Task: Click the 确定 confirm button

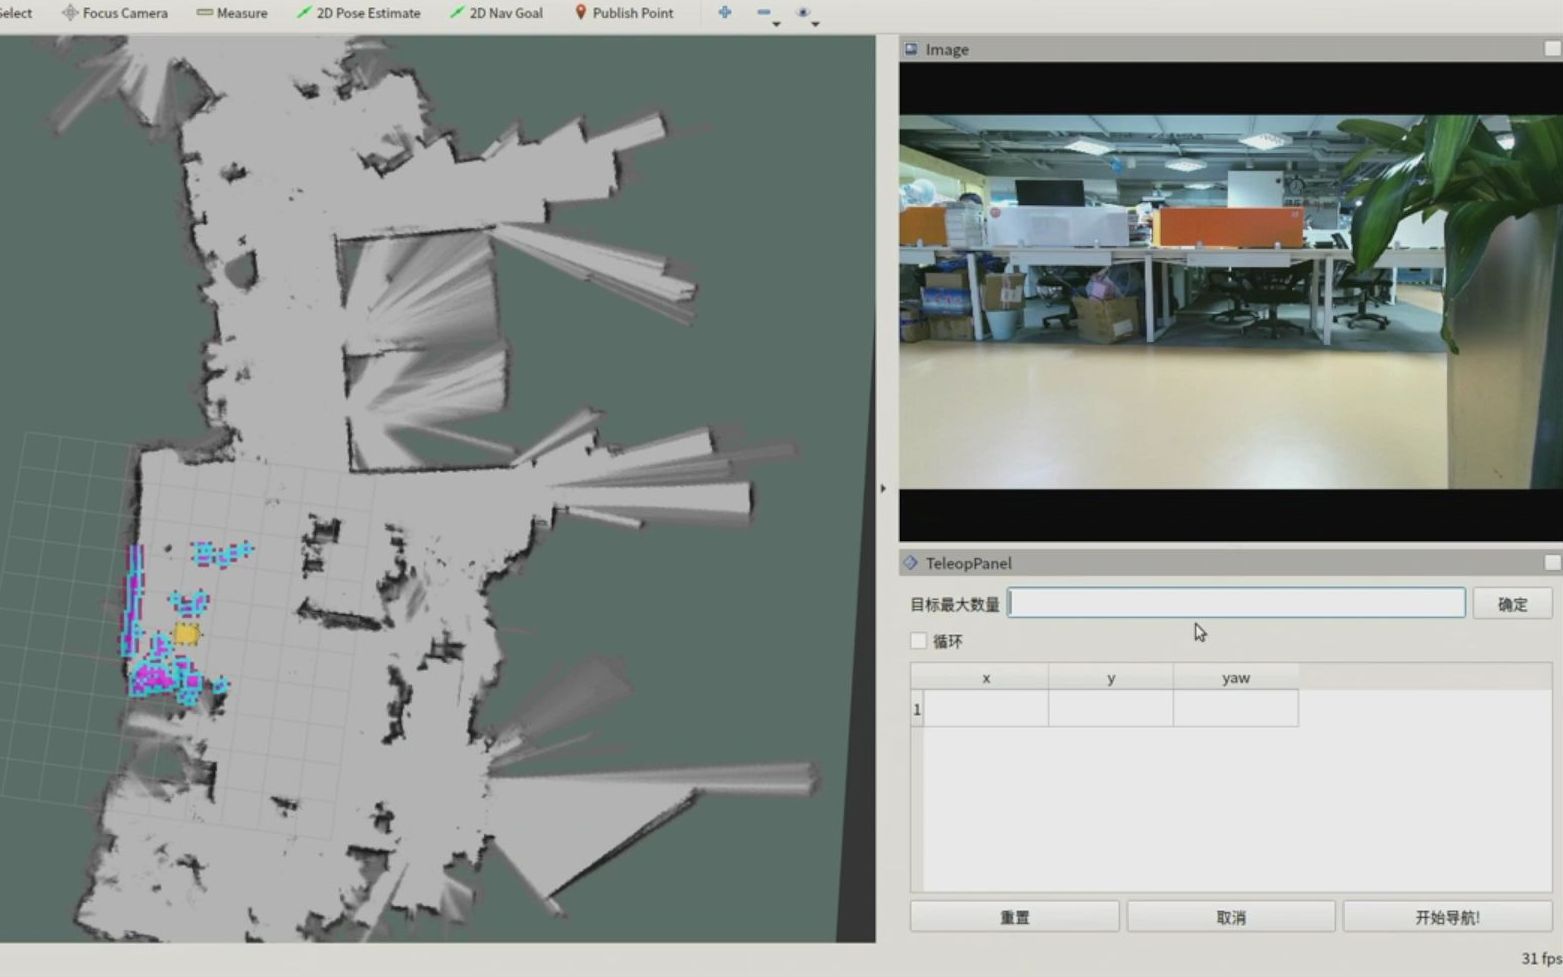Action: coord(1512,604)
